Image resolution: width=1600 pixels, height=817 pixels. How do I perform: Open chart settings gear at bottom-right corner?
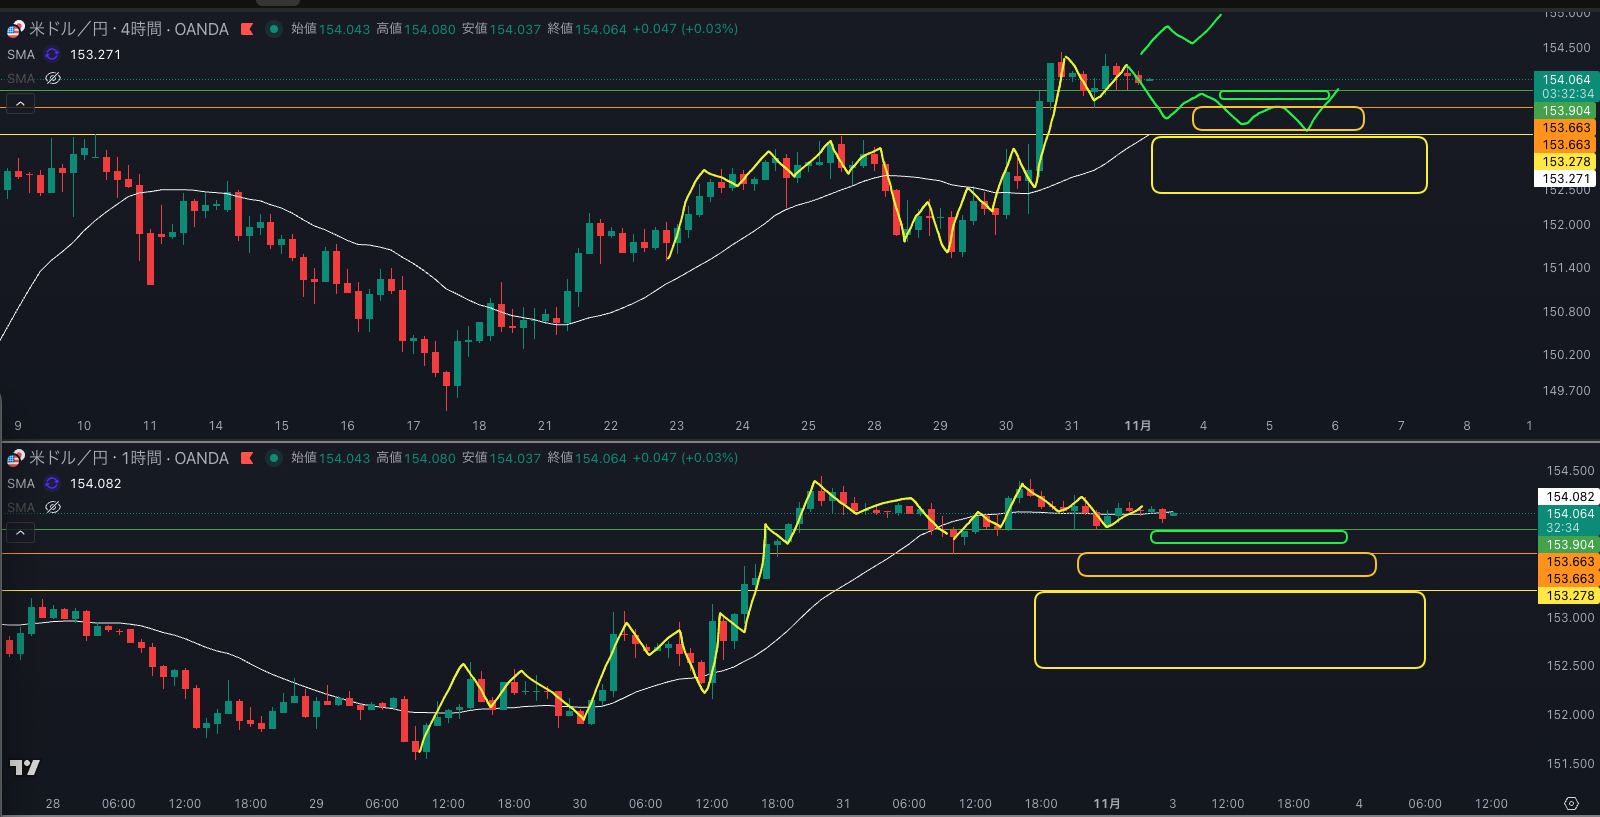click(1571, 804)
